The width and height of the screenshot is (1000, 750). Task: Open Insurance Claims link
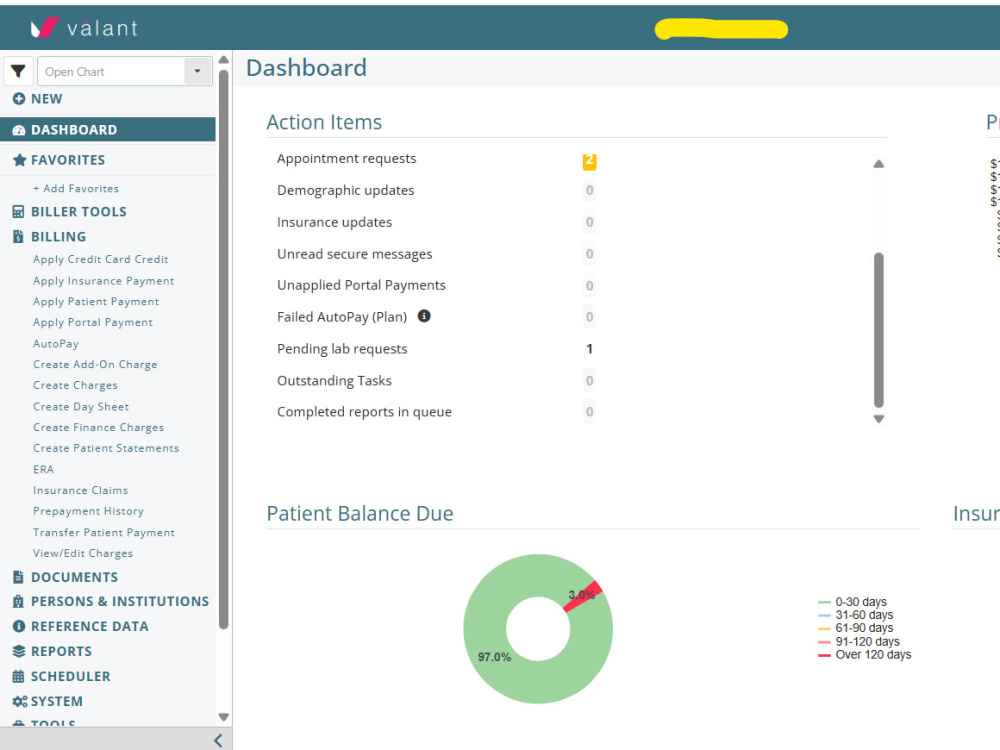pyautogui.click(x=80, y=490)
